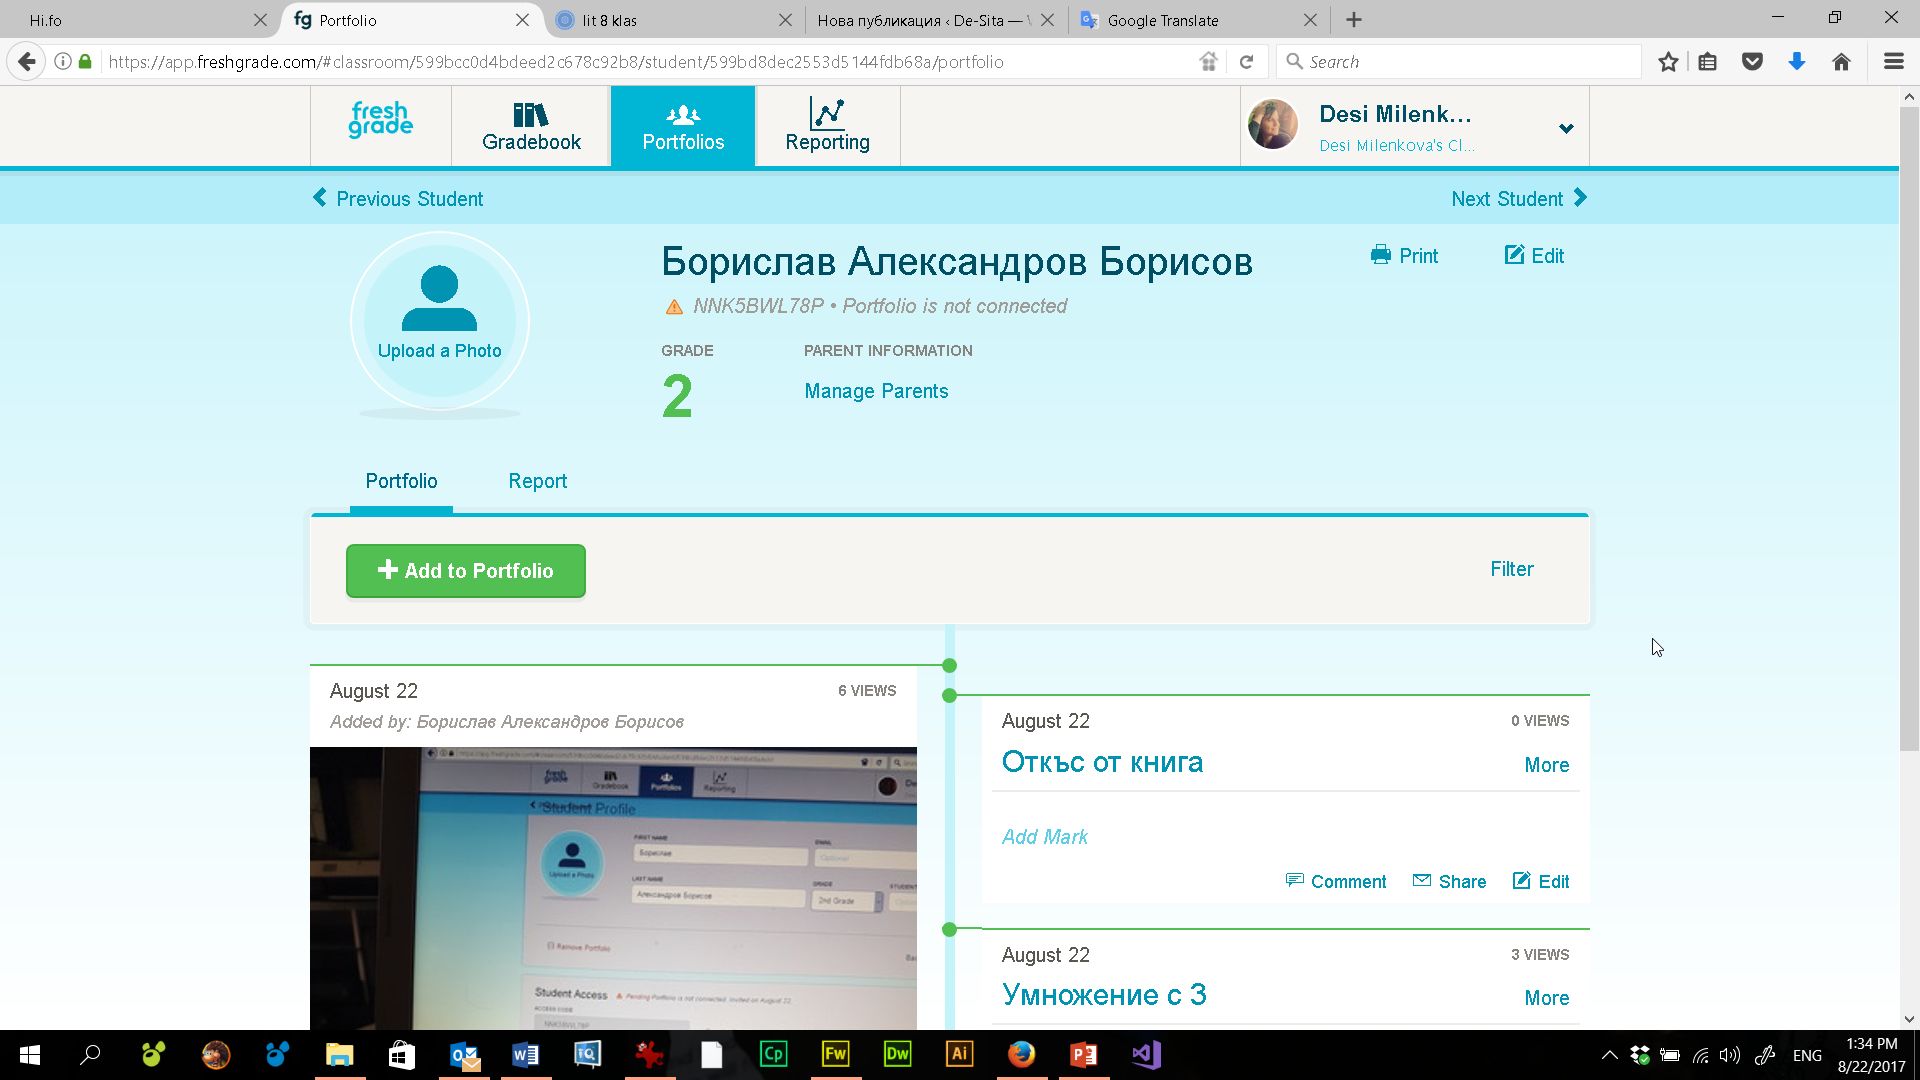Open Outlook from the taskbar
This screenshot has width=1920, height=1080.
point(464,1055)
